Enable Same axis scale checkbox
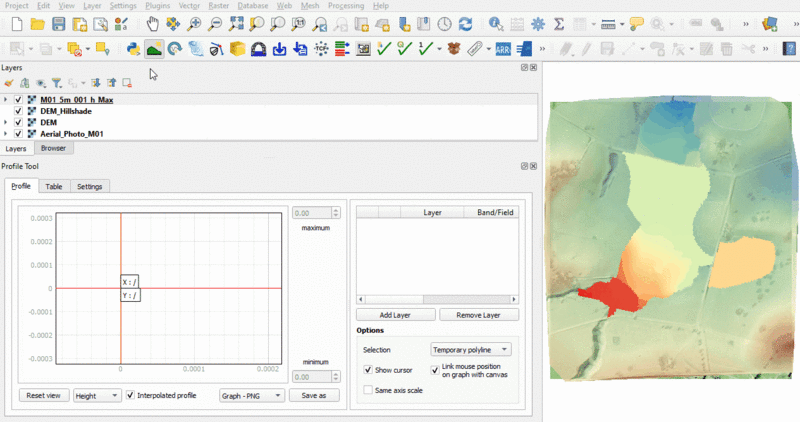 (x=368, y=389)
